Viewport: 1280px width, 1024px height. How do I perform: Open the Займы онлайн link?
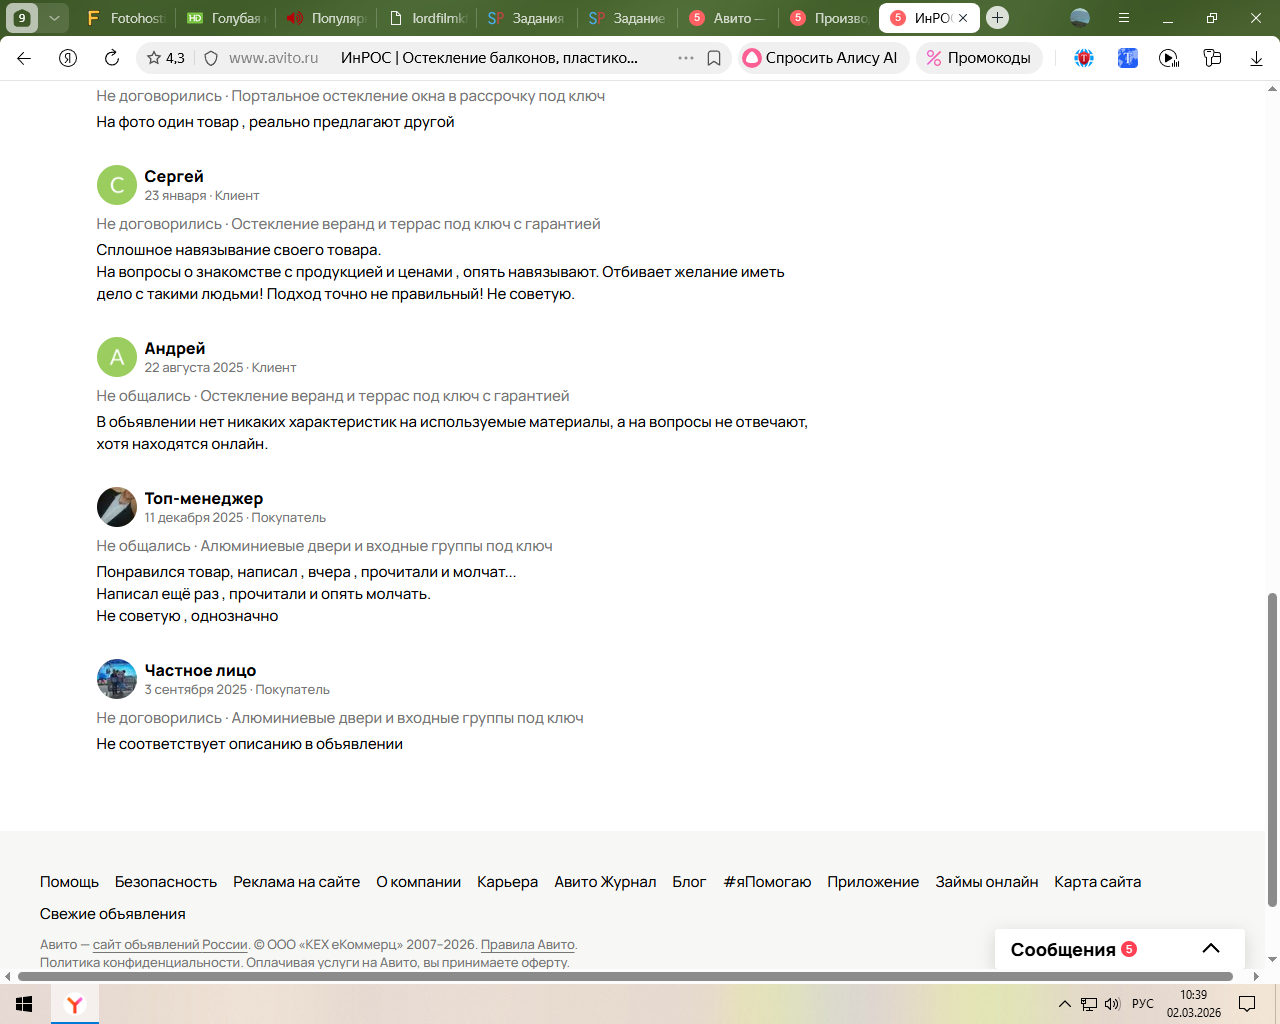987,882
